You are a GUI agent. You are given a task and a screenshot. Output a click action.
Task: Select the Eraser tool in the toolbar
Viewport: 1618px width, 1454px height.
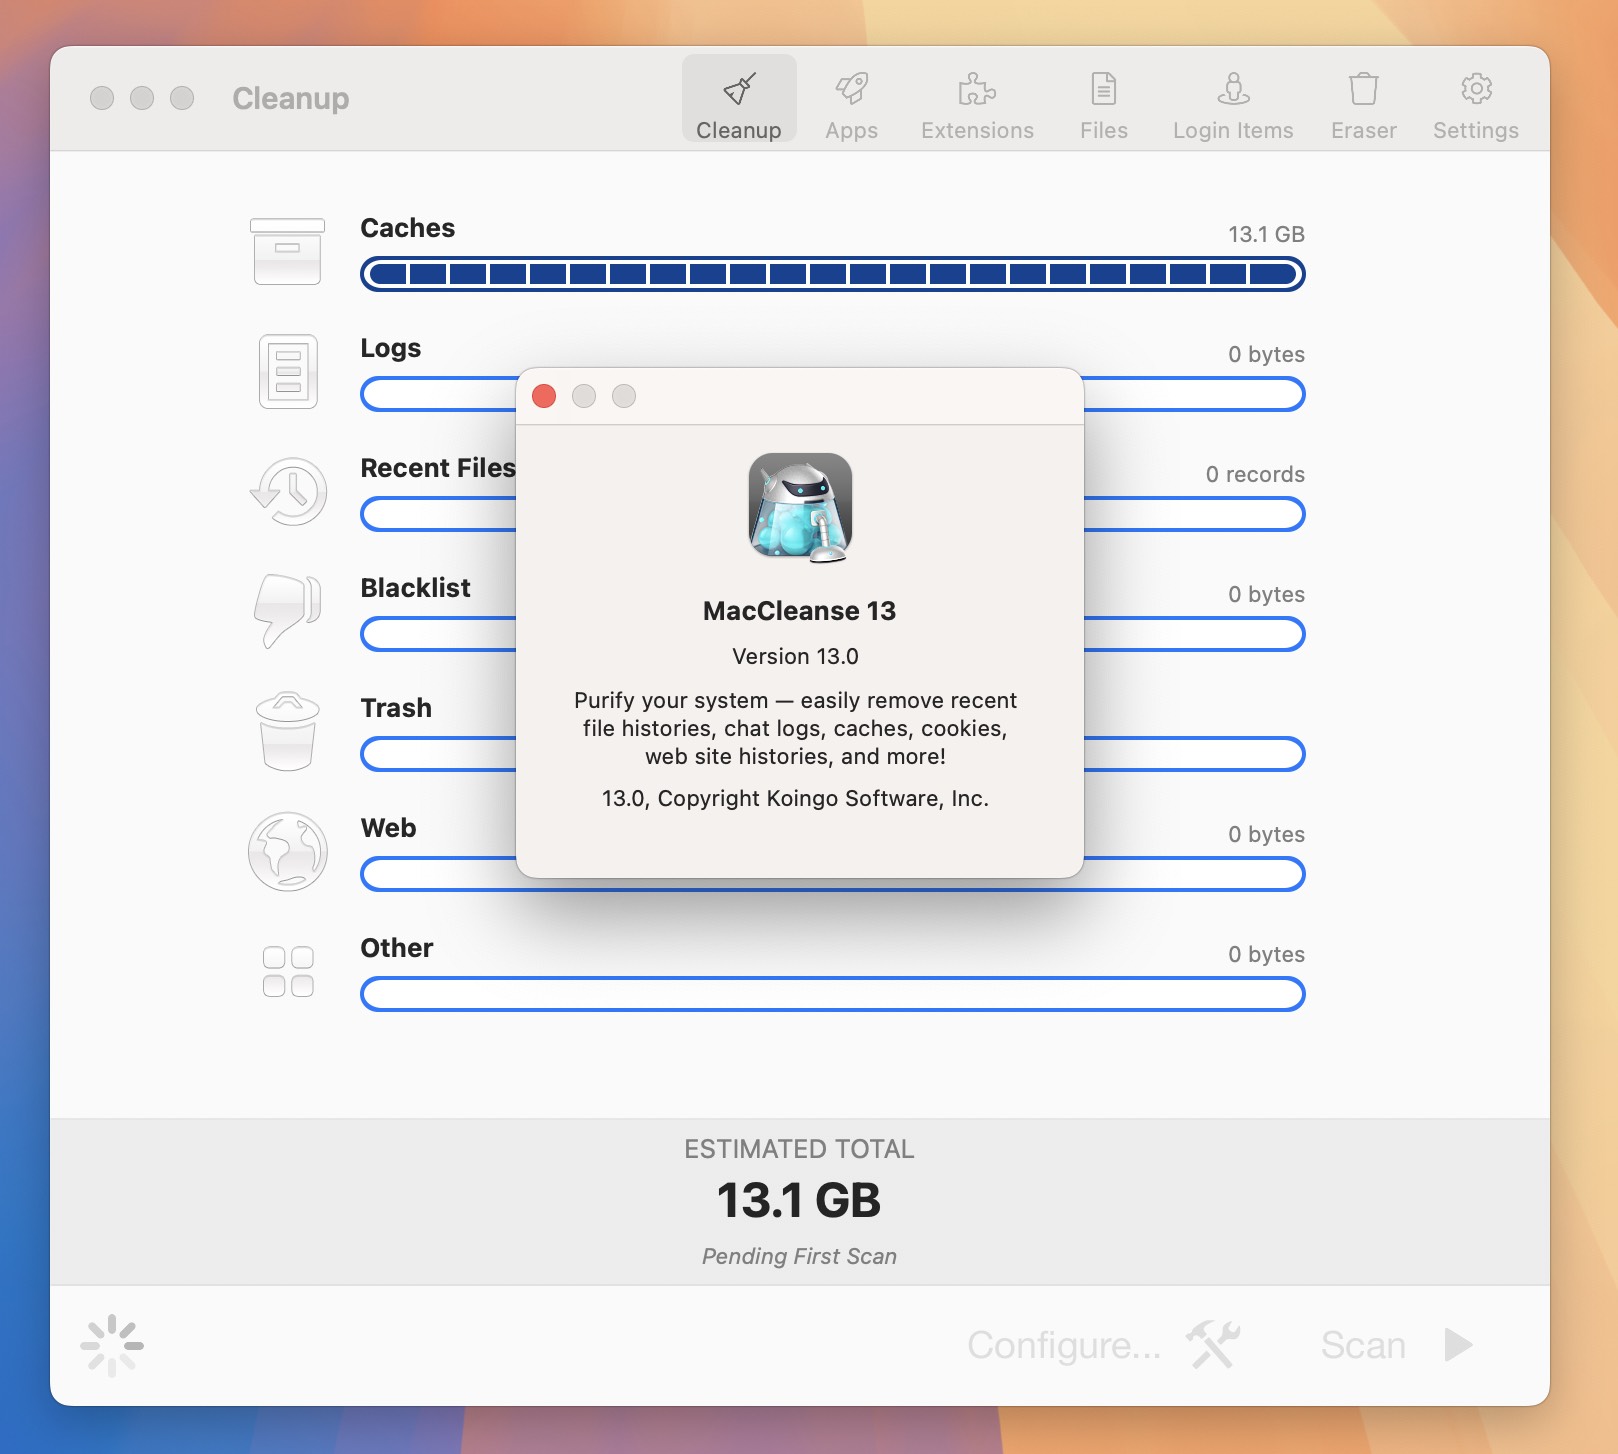(1362, 100)
